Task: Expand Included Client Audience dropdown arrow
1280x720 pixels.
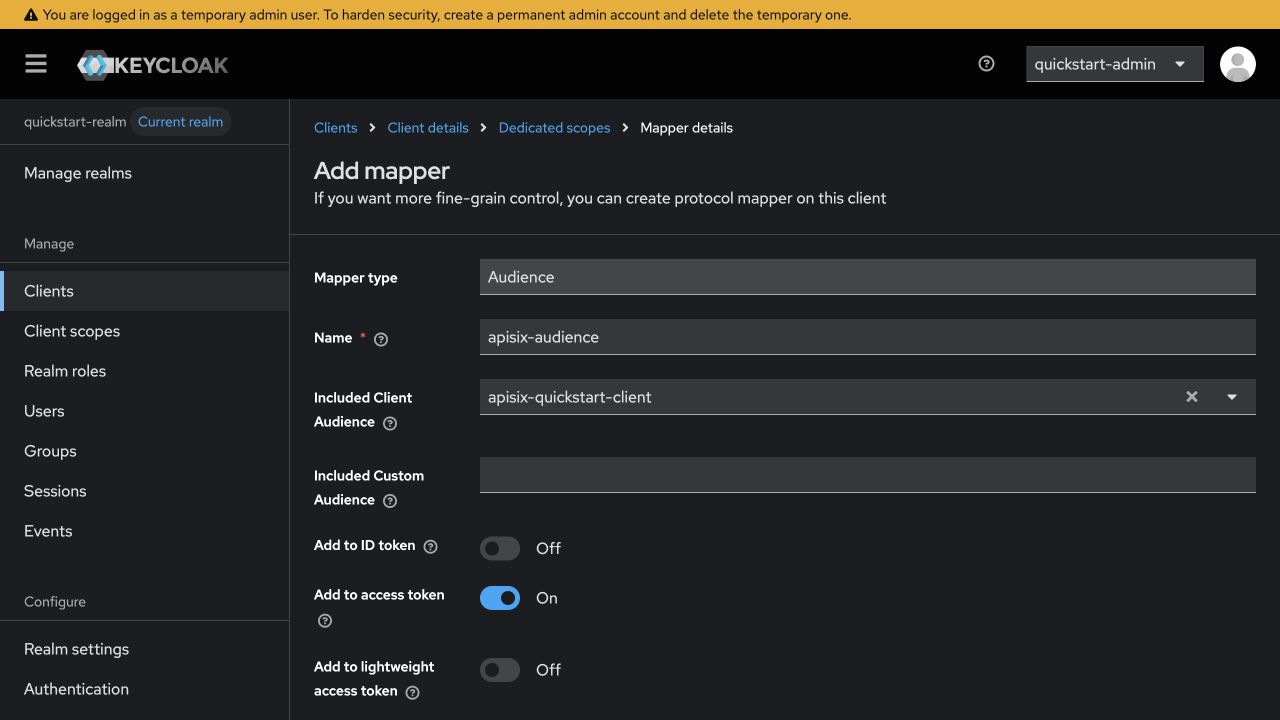Action: tap(1232, 397)
